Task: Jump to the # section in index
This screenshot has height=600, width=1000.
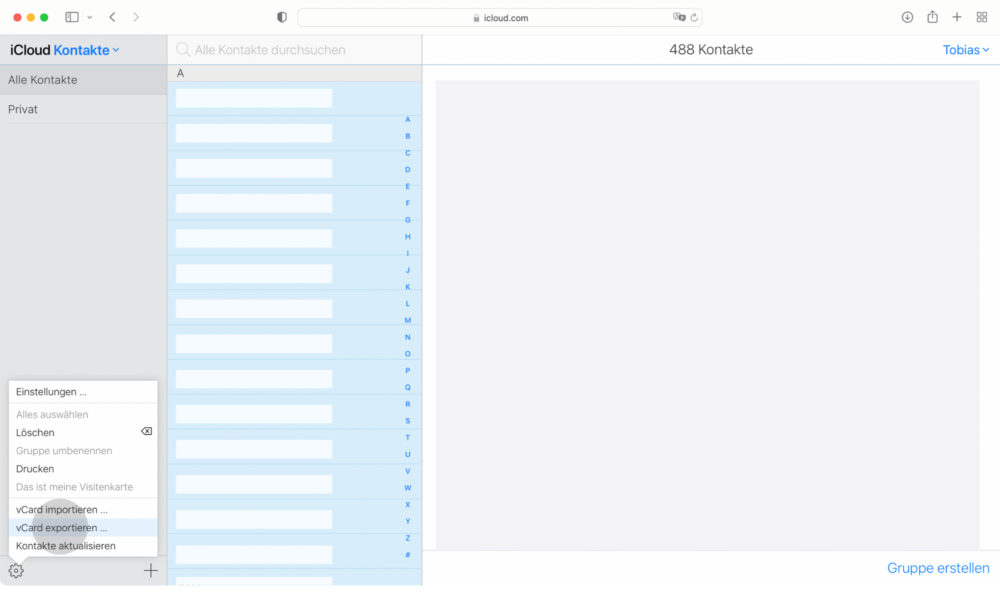Action: coord(408,555)
